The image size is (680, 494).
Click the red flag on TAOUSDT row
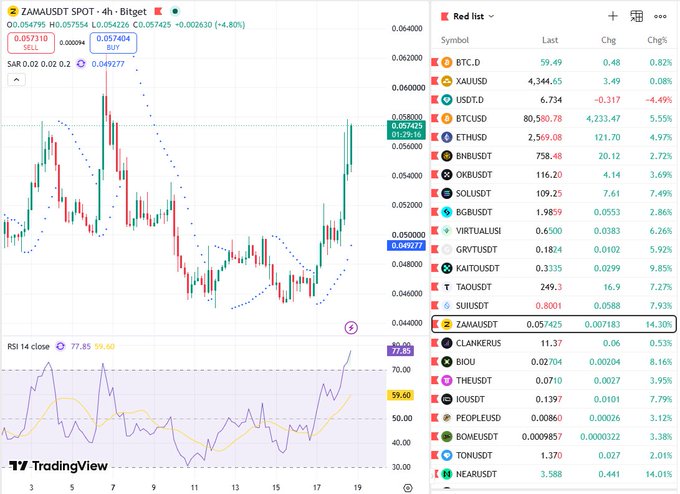click(x=435, y=287)
